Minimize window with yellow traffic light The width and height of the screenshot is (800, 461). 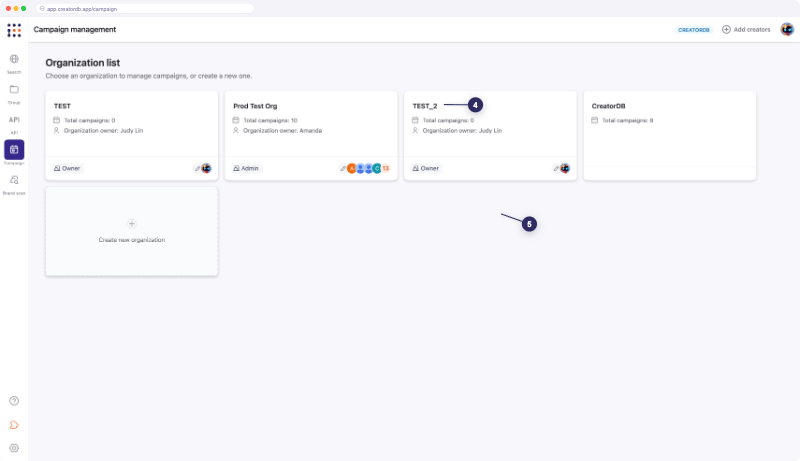coord(16,9)
